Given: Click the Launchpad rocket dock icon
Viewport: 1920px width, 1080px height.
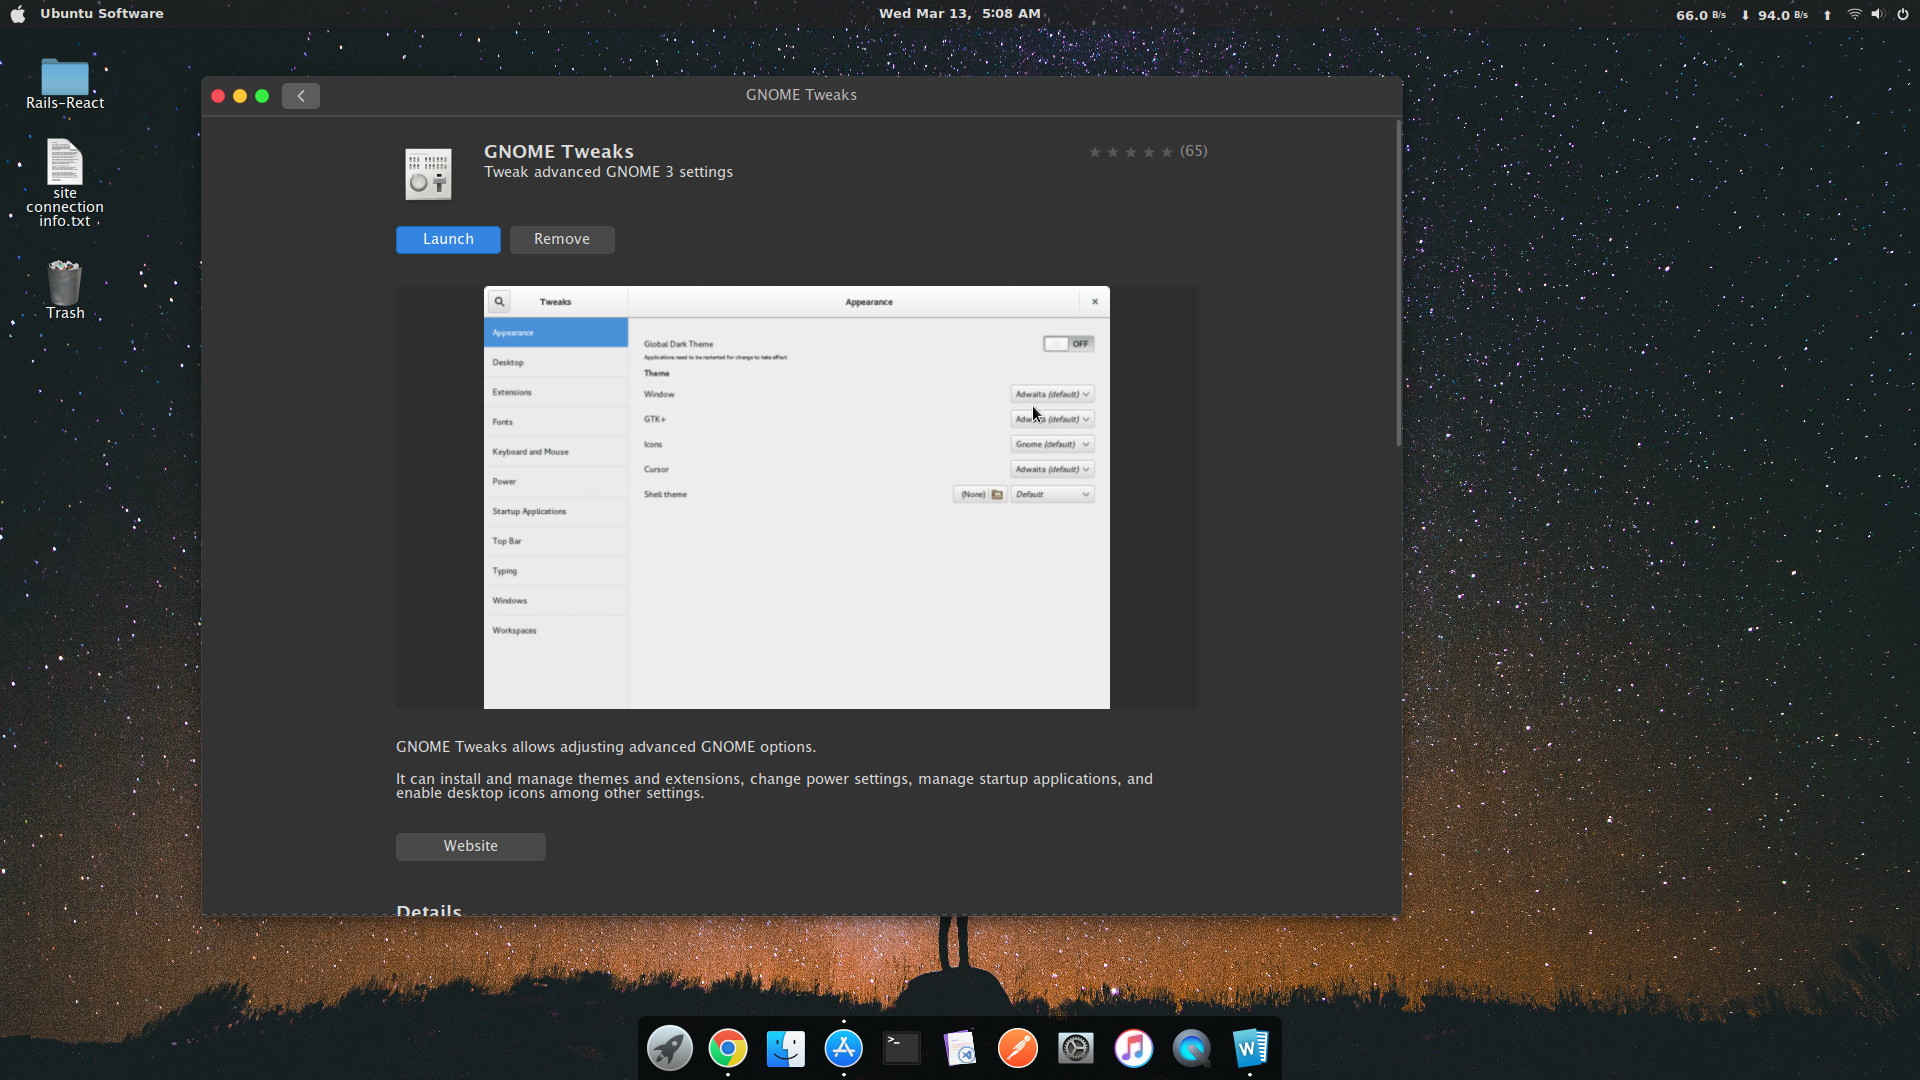Looking at the screenshot, I should tap(670, 1049).
